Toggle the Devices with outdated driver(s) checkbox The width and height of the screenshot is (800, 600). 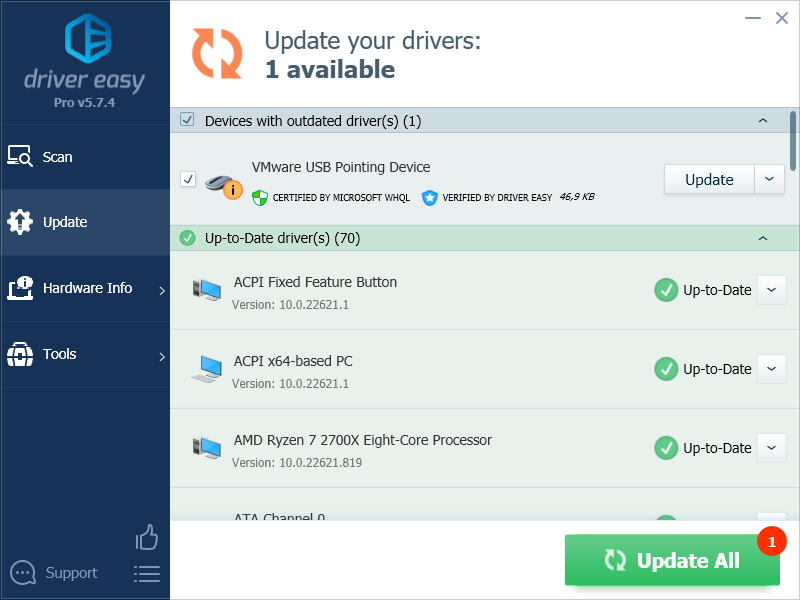click(187, 120)
